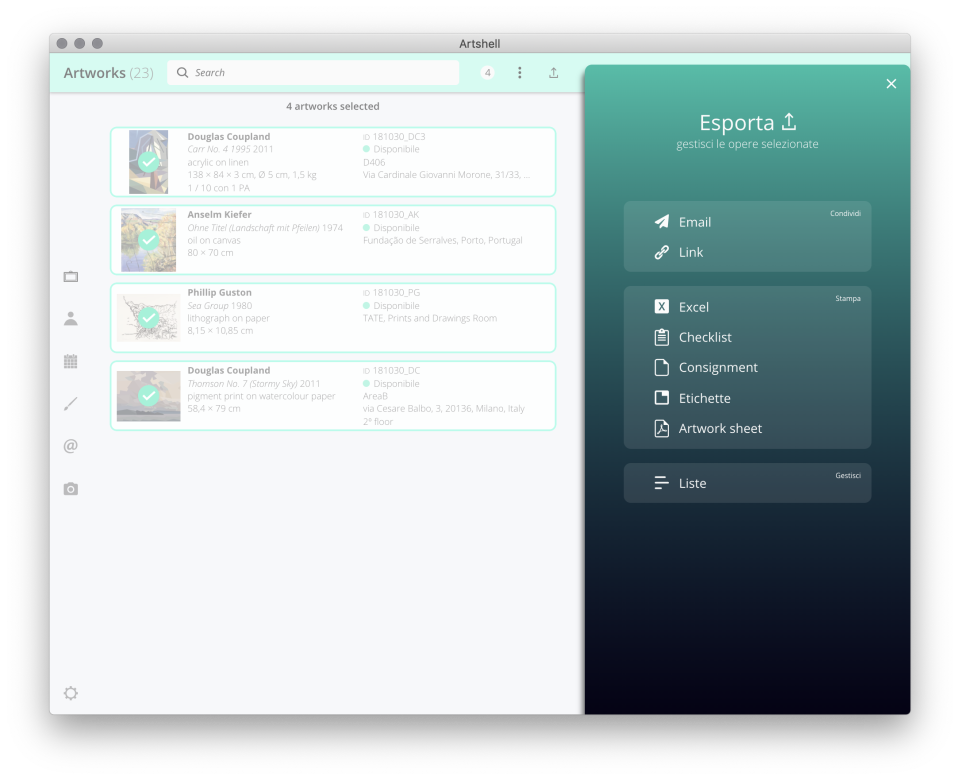
Task: Open the Liste management option
Action: (x=693, y=482)
